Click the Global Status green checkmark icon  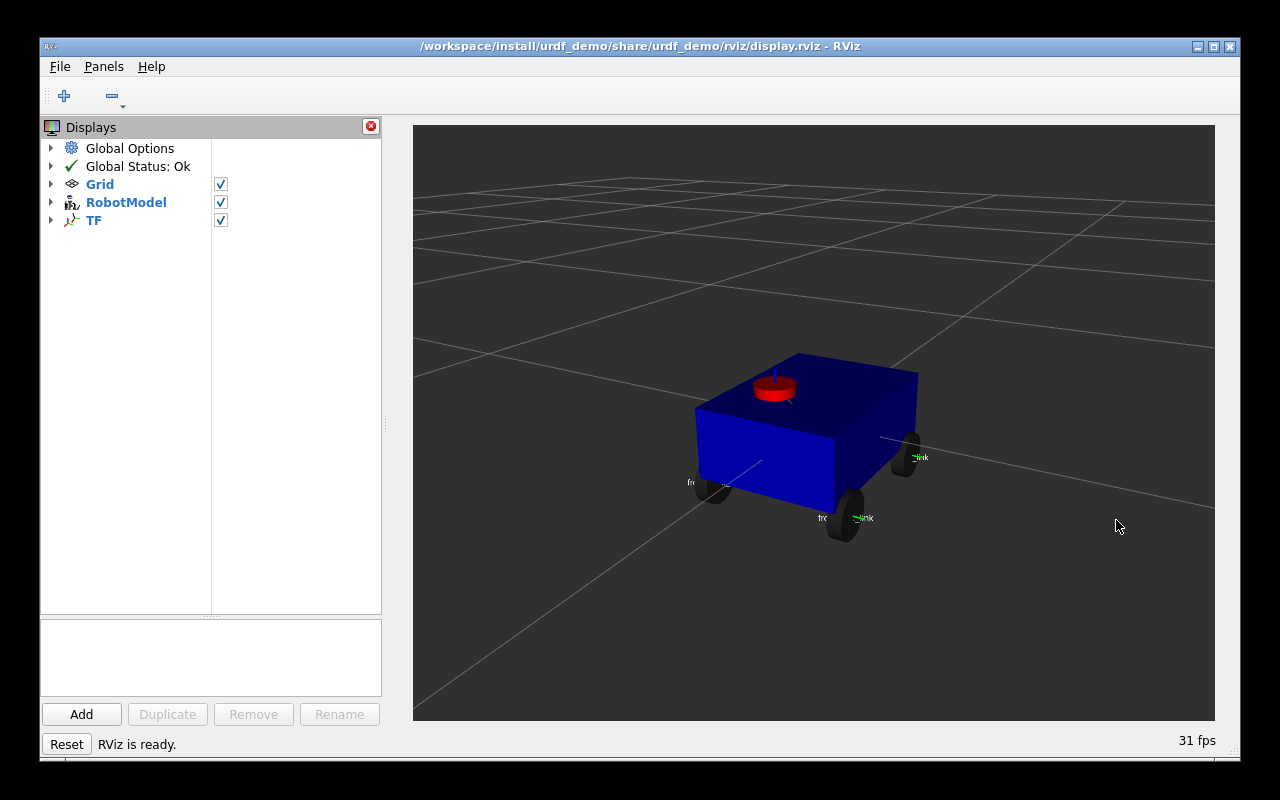pyautogui.click(x=72, y=166)
